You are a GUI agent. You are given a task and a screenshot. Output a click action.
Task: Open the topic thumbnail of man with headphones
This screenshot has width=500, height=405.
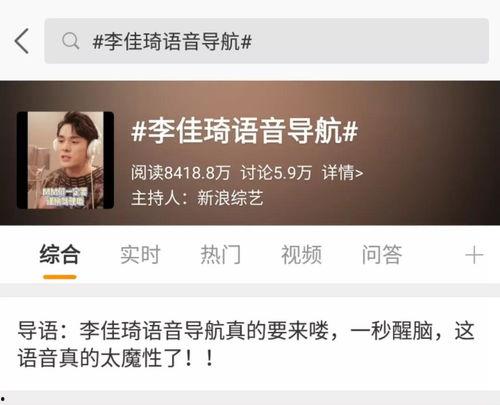65,160
